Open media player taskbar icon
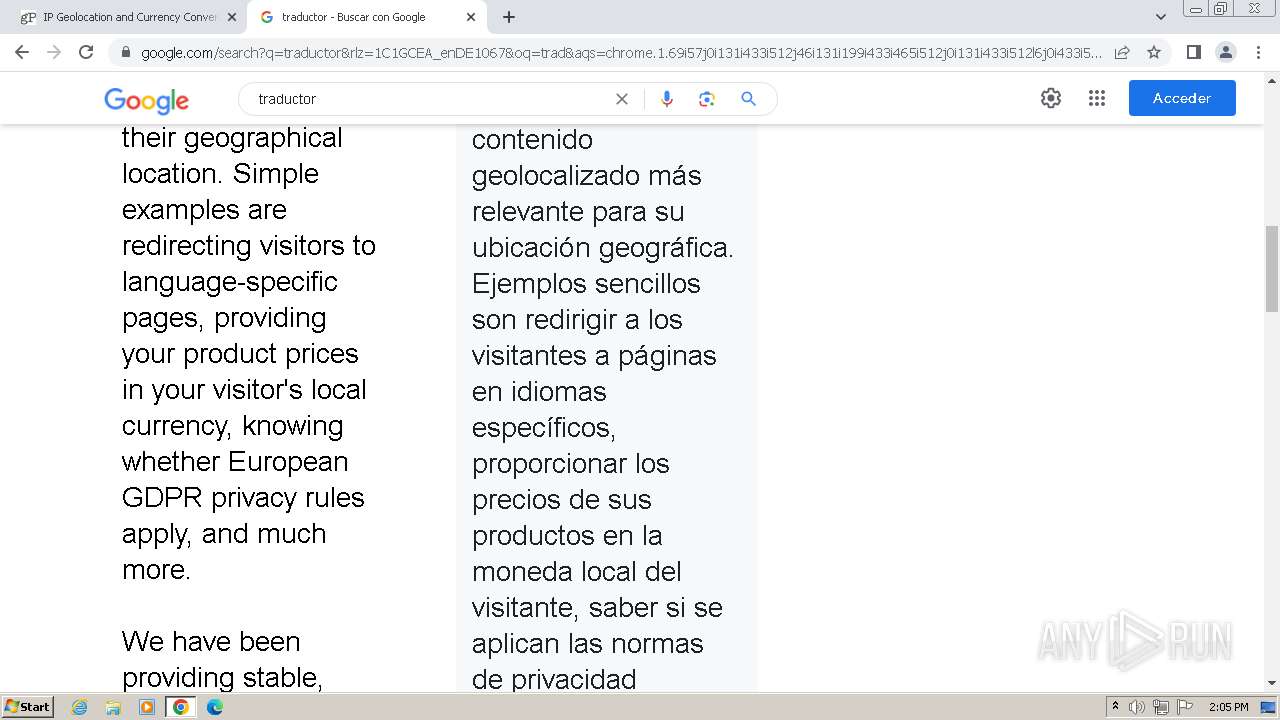Viewport: 1280px width, 720px height. point(147,707)
